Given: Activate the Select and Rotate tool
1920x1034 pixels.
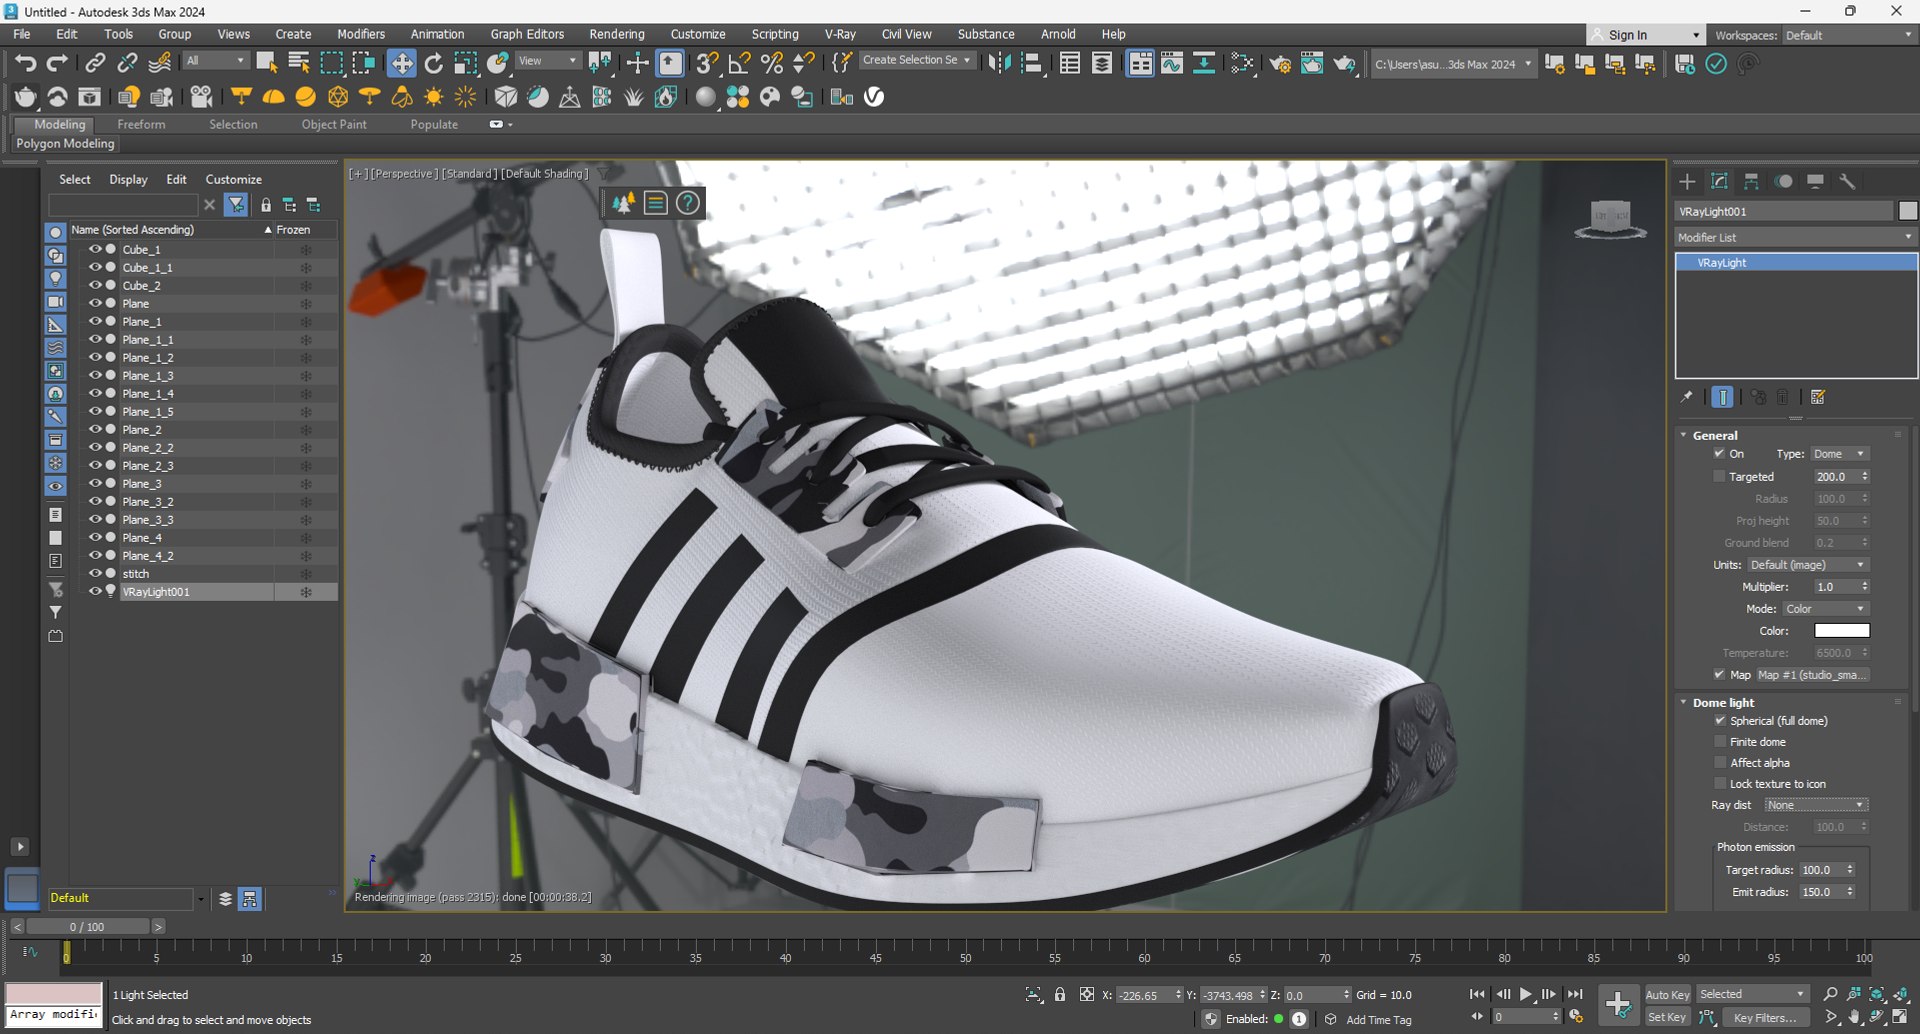Looking at the screenshot, I should [x=433, y=64].
